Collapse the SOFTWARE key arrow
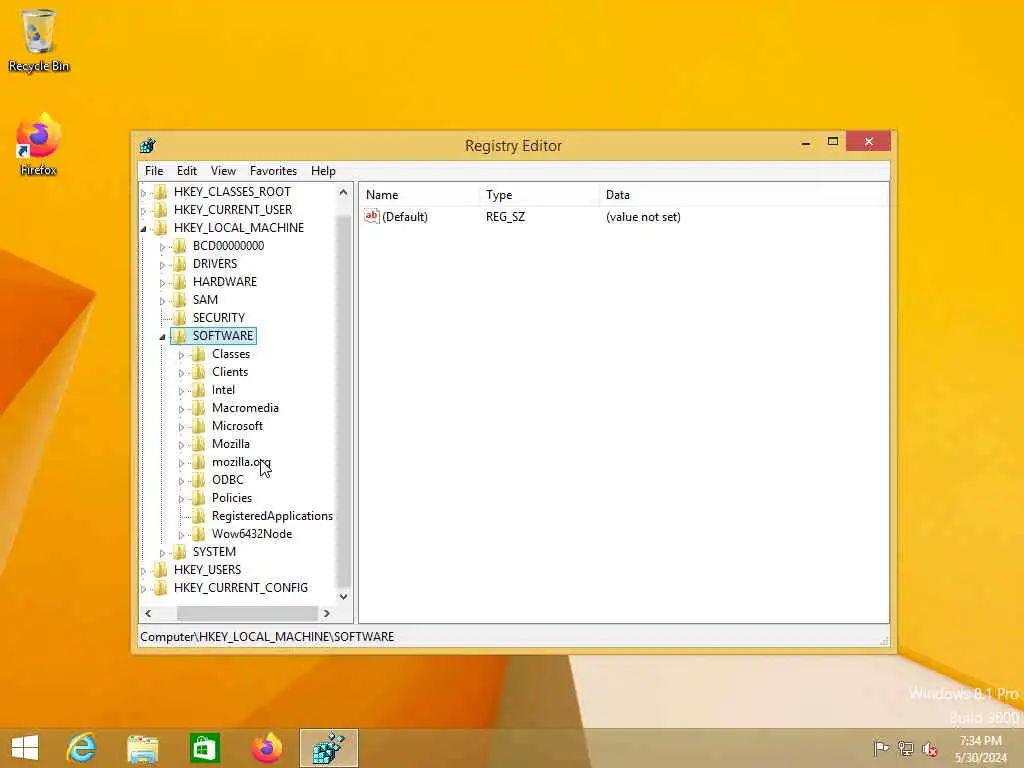Viewport: 1024px width, 768px height. pos(163,337)
